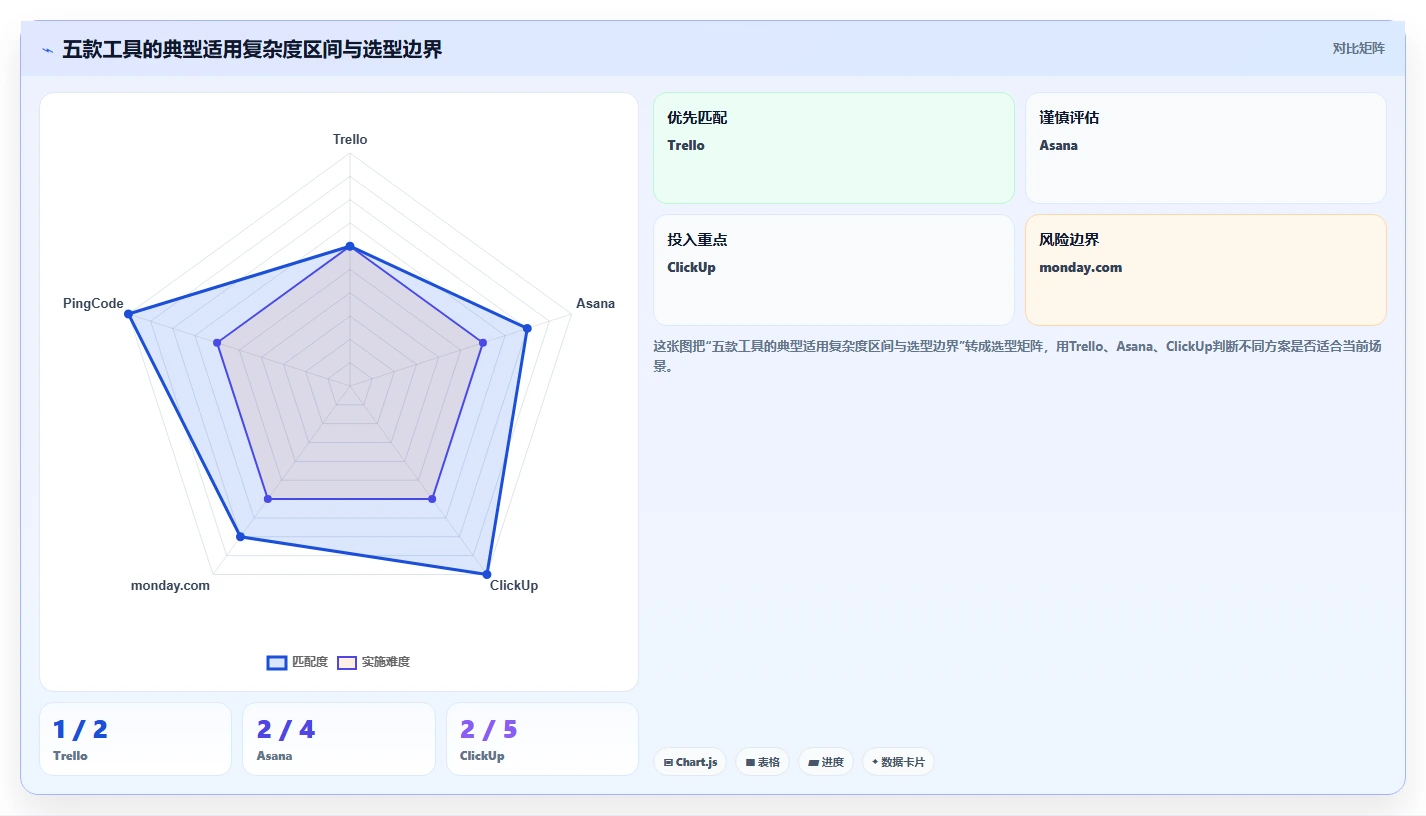Open the 优先匹配 matrix card
The height and width of the screenshot is (816, 1426).
click(x=834, y=148)
